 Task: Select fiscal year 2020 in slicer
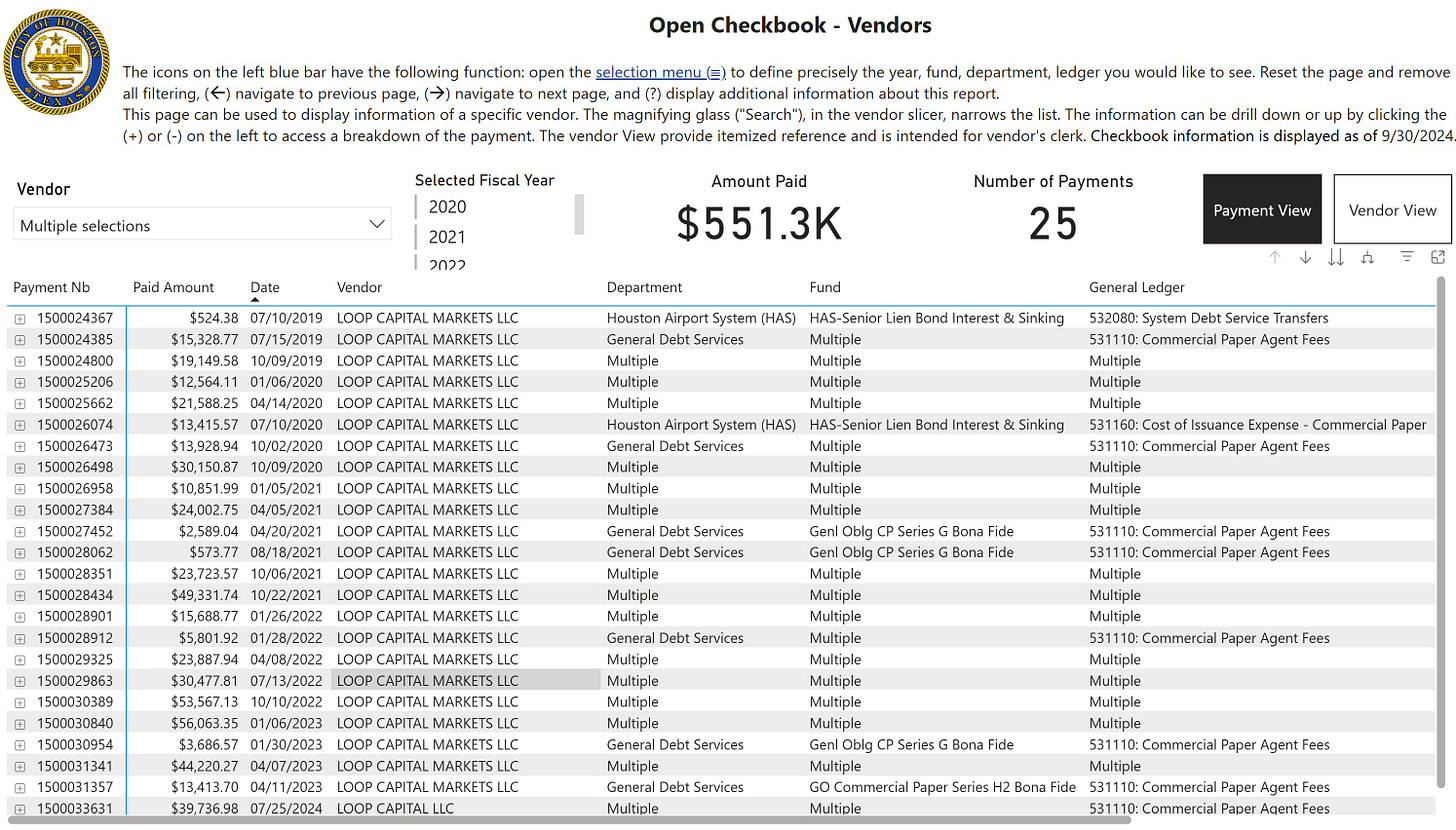(x=447, y=207)
